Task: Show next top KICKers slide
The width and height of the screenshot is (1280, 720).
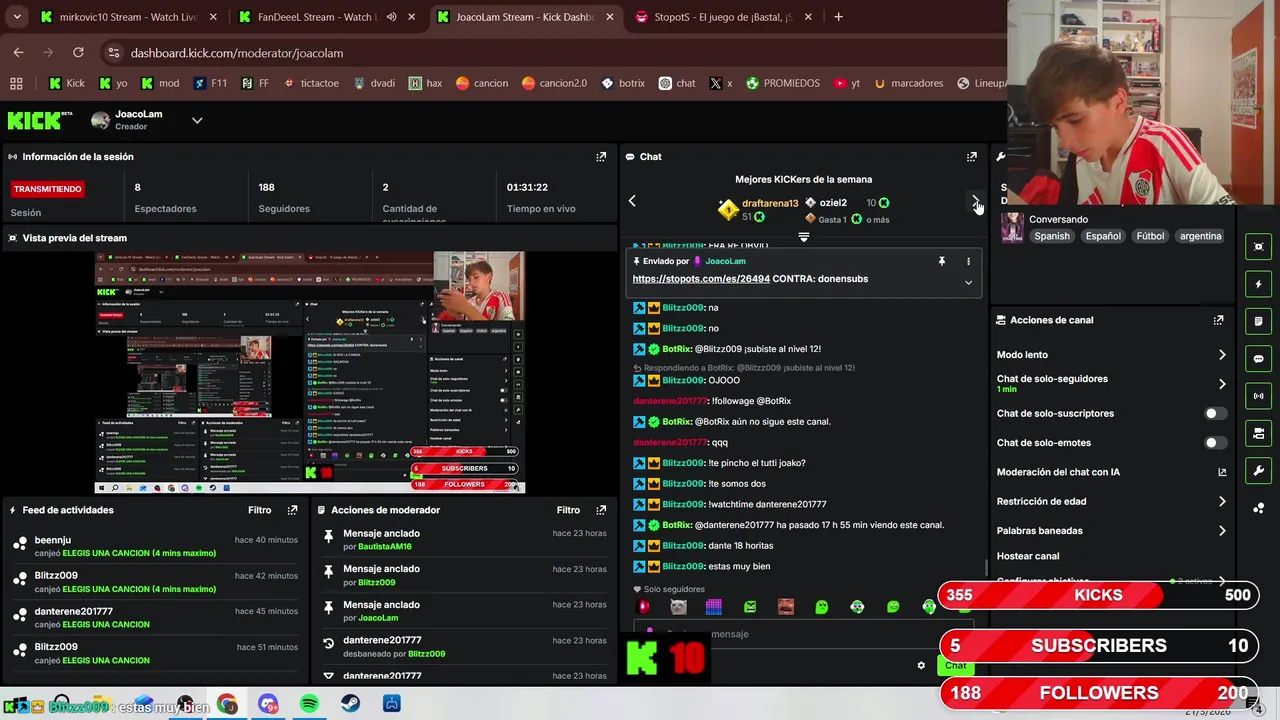Action: coord(975,201)
